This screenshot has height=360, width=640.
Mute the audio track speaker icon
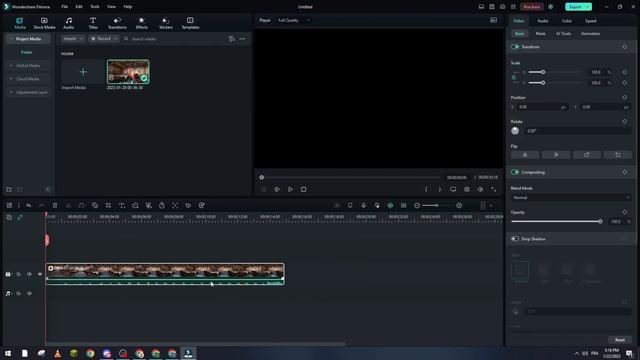[29, 293]
